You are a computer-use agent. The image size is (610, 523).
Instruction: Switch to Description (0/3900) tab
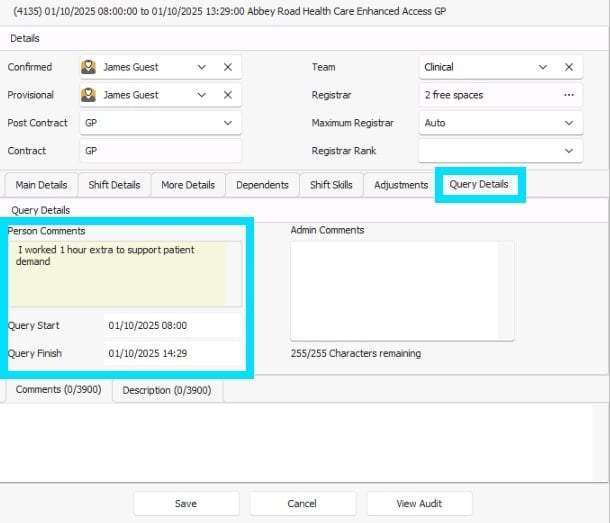pos(167,390)
